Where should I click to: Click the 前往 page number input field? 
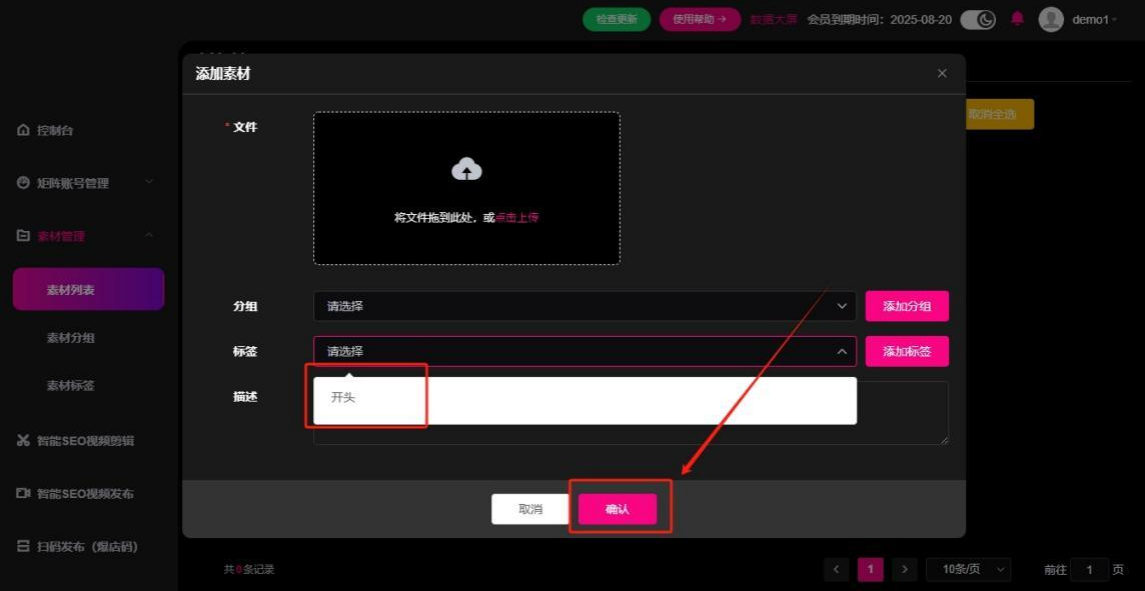coord(1089,569)
